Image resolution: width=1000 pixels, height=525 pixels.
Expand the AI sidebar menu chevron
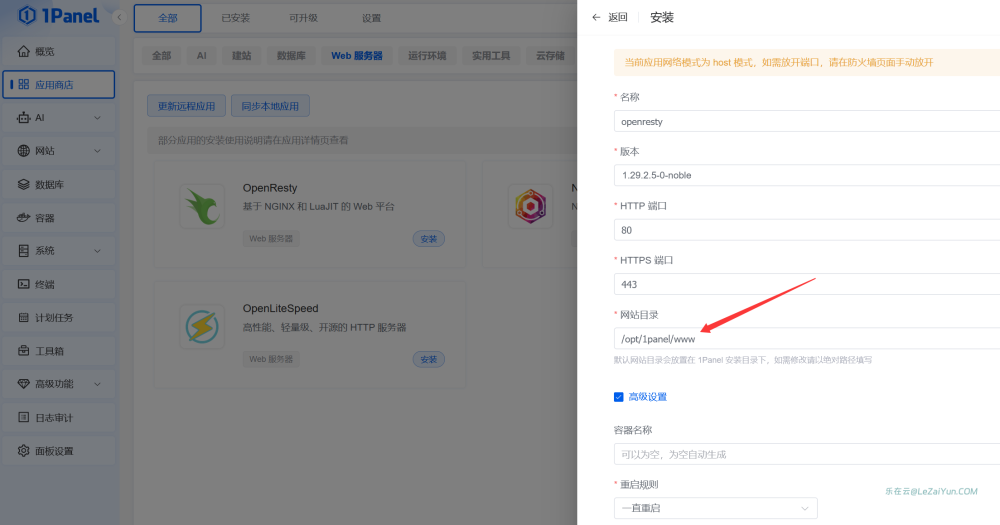pyautogui.click(x=98, y=117)
